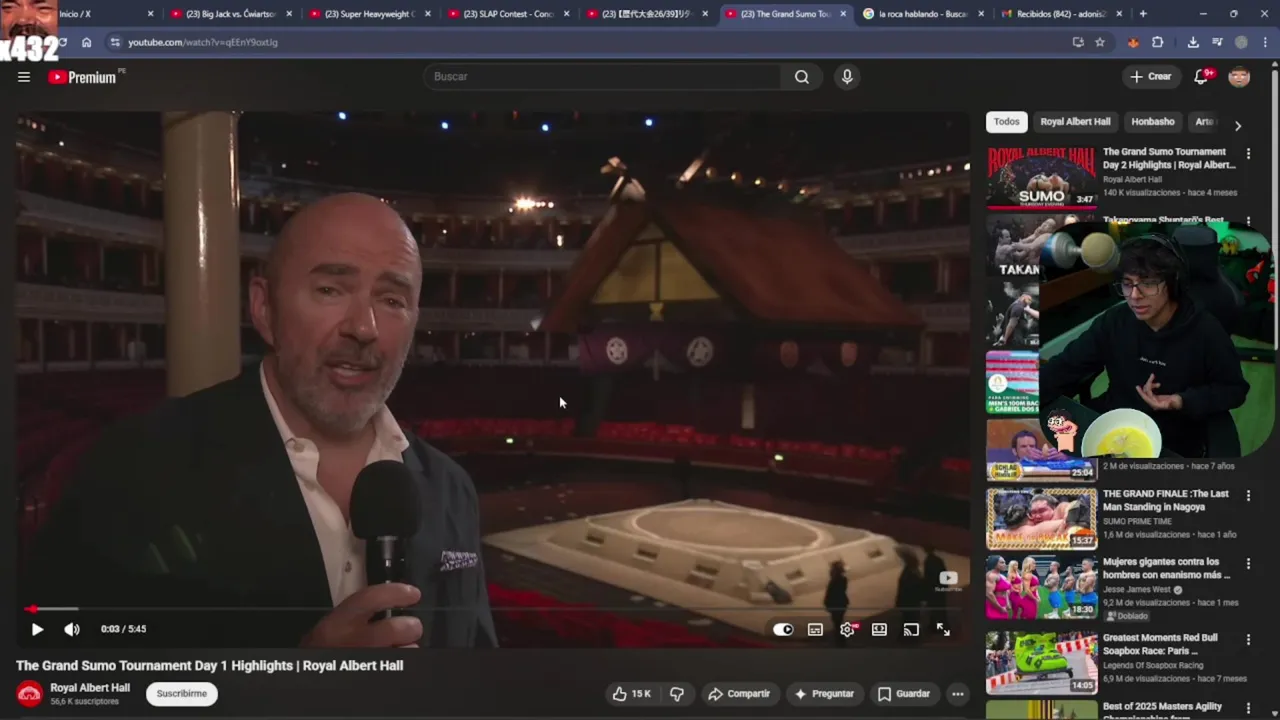Close the Grand Sumo Tournament tab
The height and width of the screenshot is (720, 1280).
point(843,14)
